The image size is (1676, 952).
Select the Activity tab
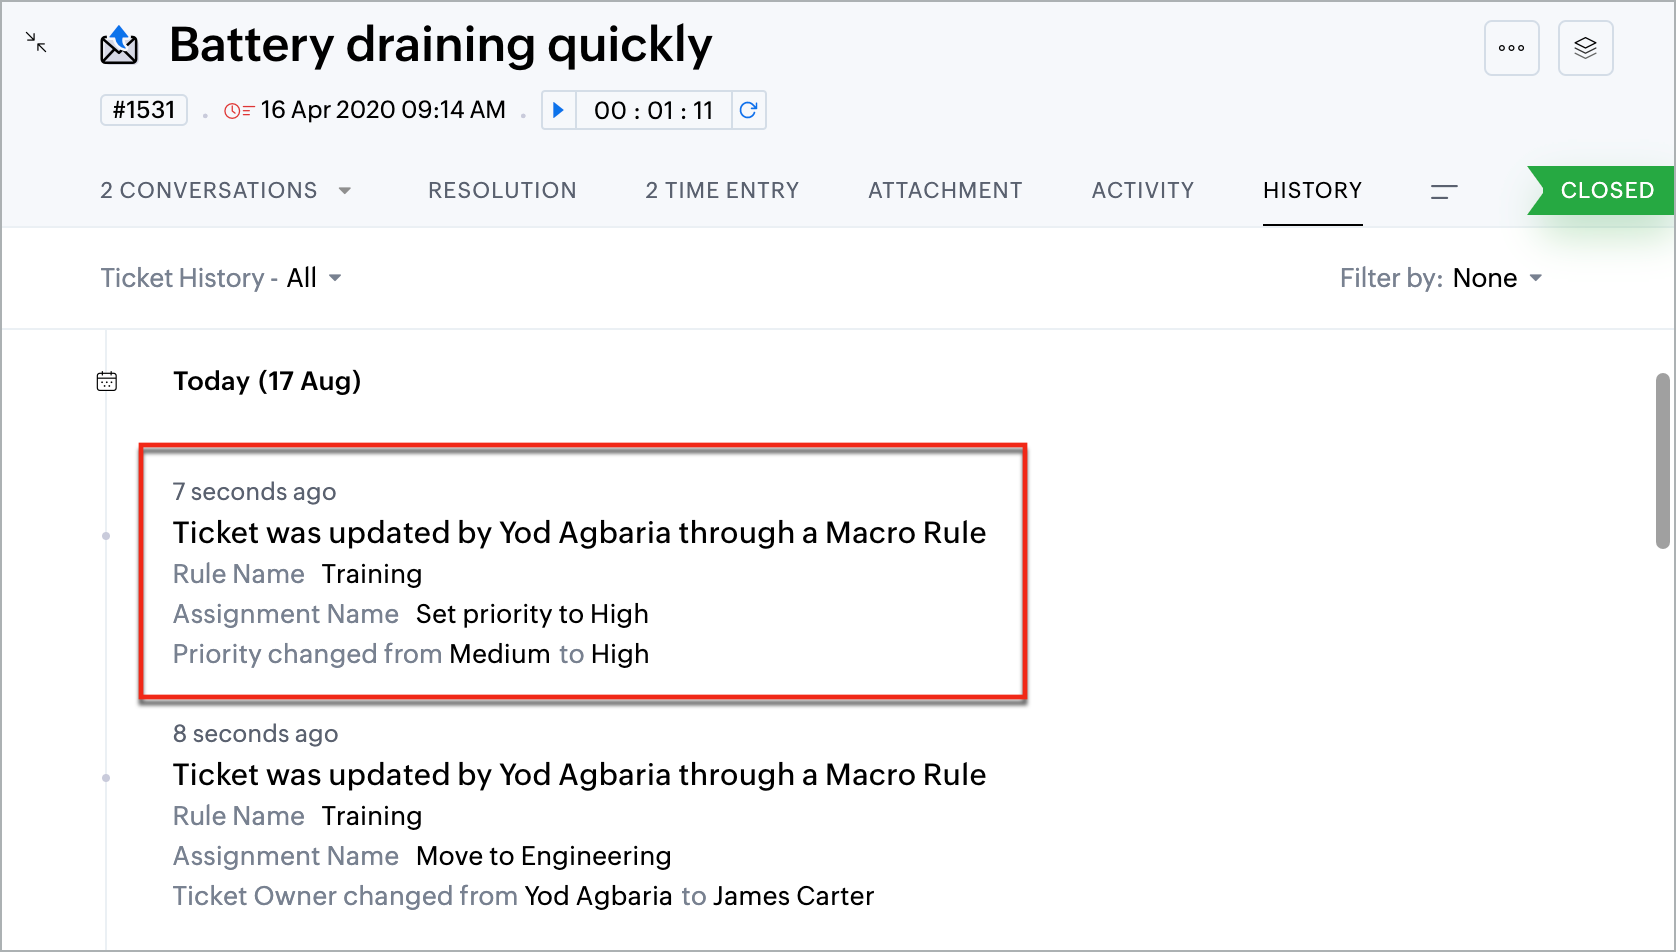(x=1143, y=191)
